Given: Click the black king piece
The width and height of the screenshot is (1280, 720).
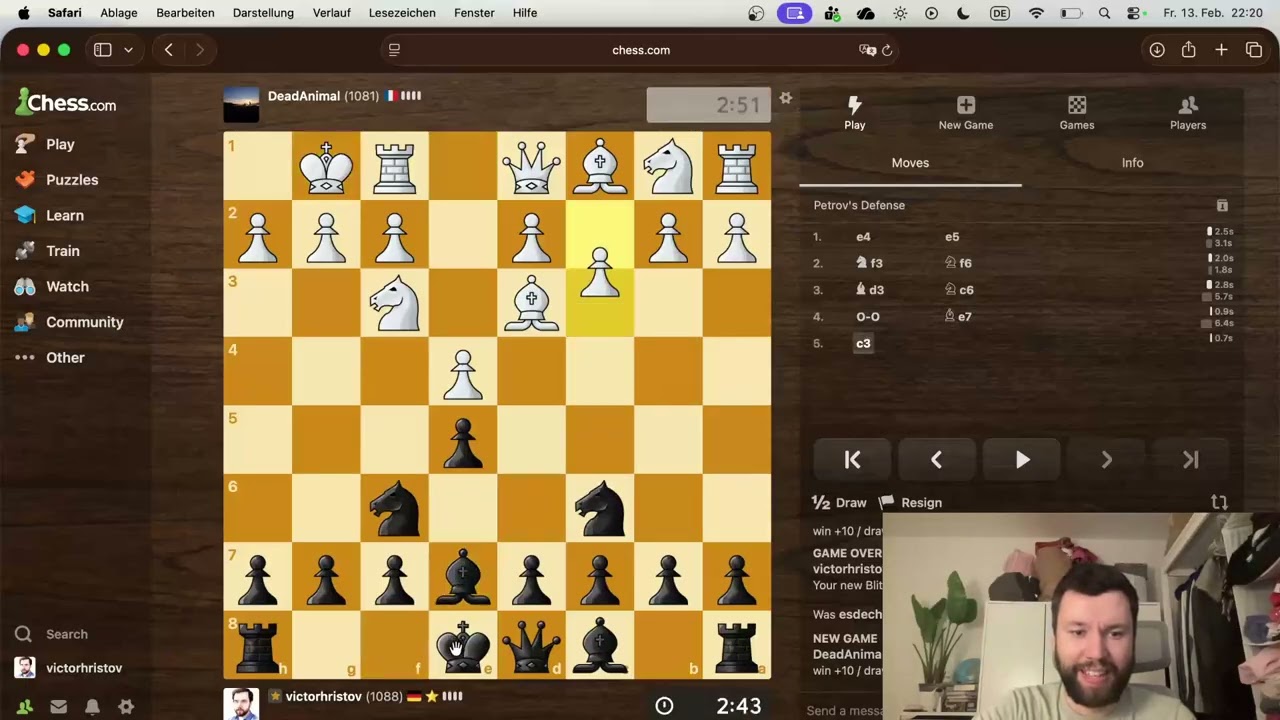Looking at the screenshot, I should 463,645.
